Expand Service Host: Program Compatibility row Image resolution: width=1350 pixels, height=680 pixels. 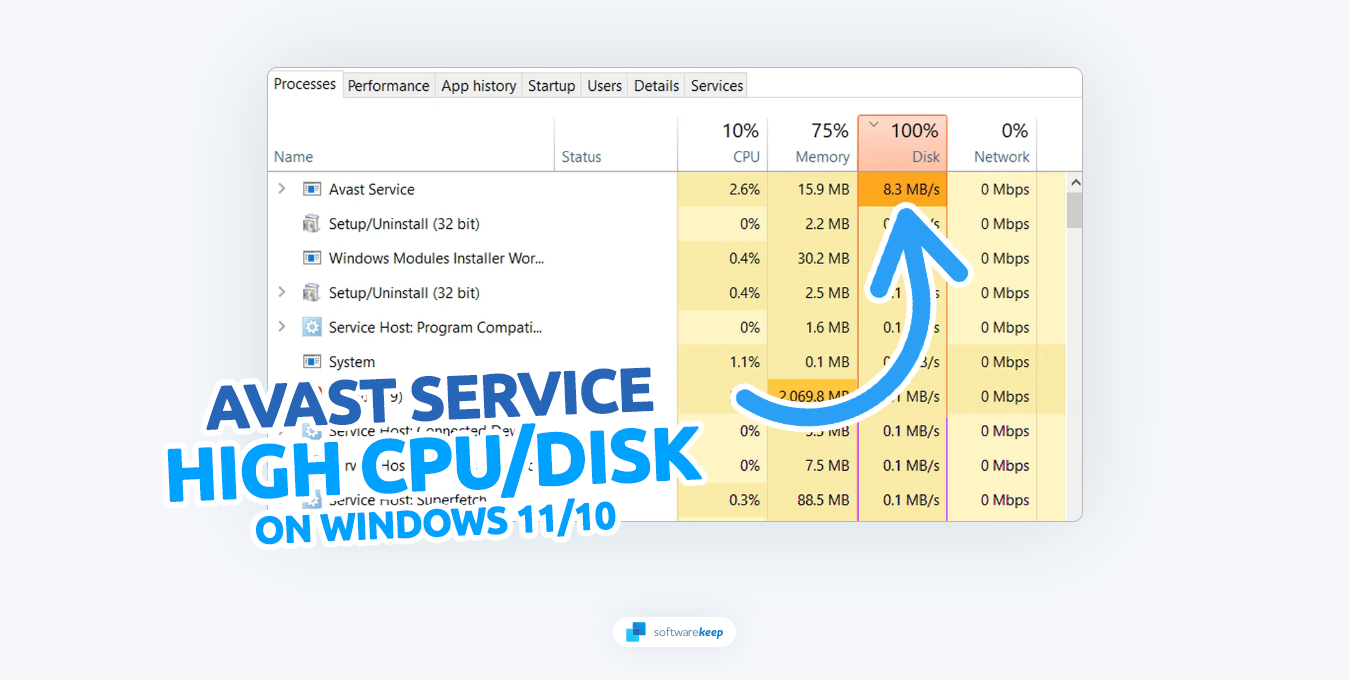point(282,327)
